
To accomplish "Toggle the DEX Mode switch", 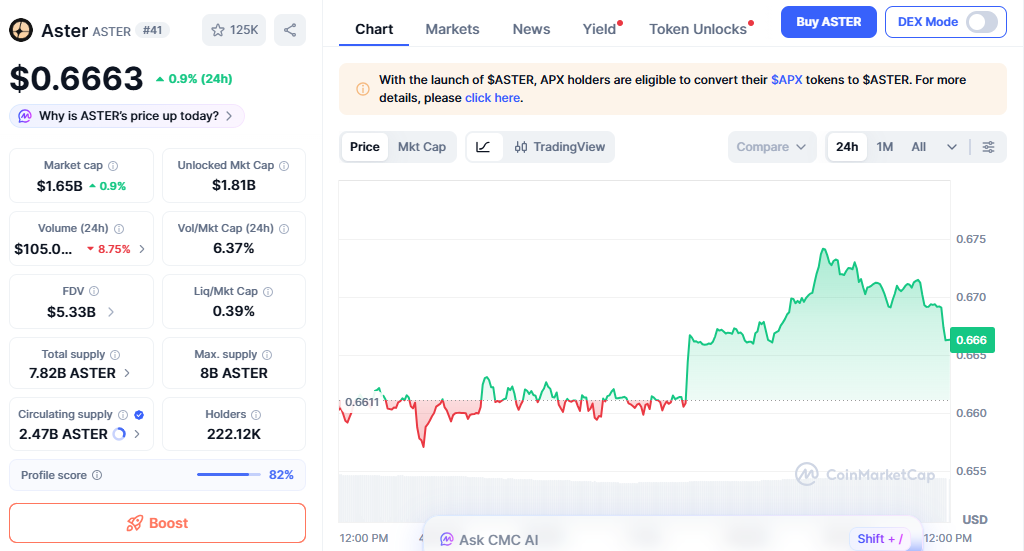I will (983, 22).
